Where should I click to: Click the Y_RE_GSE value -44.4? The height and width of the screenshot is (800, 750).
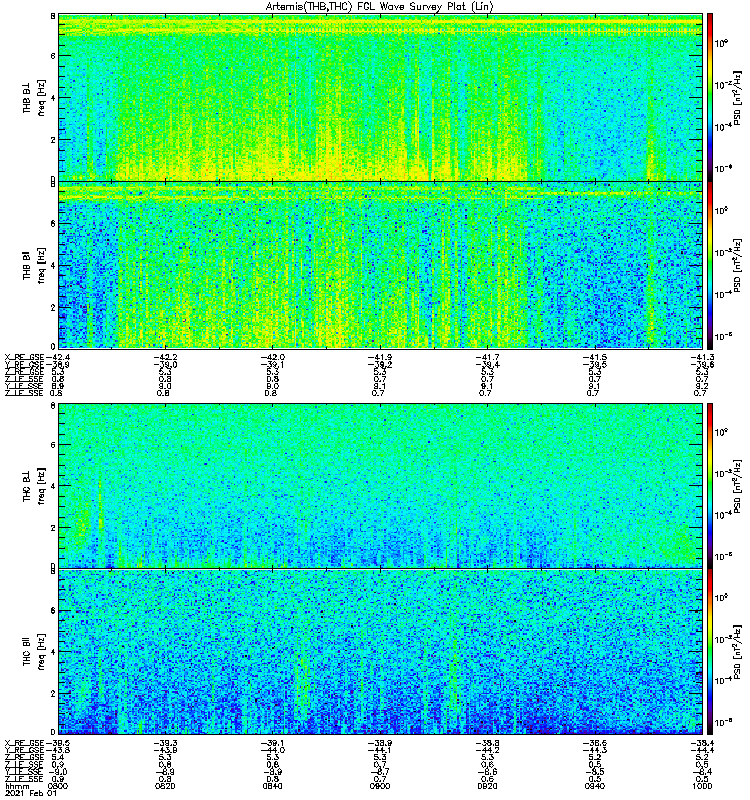pyautogui.click(x=702, y=750)
